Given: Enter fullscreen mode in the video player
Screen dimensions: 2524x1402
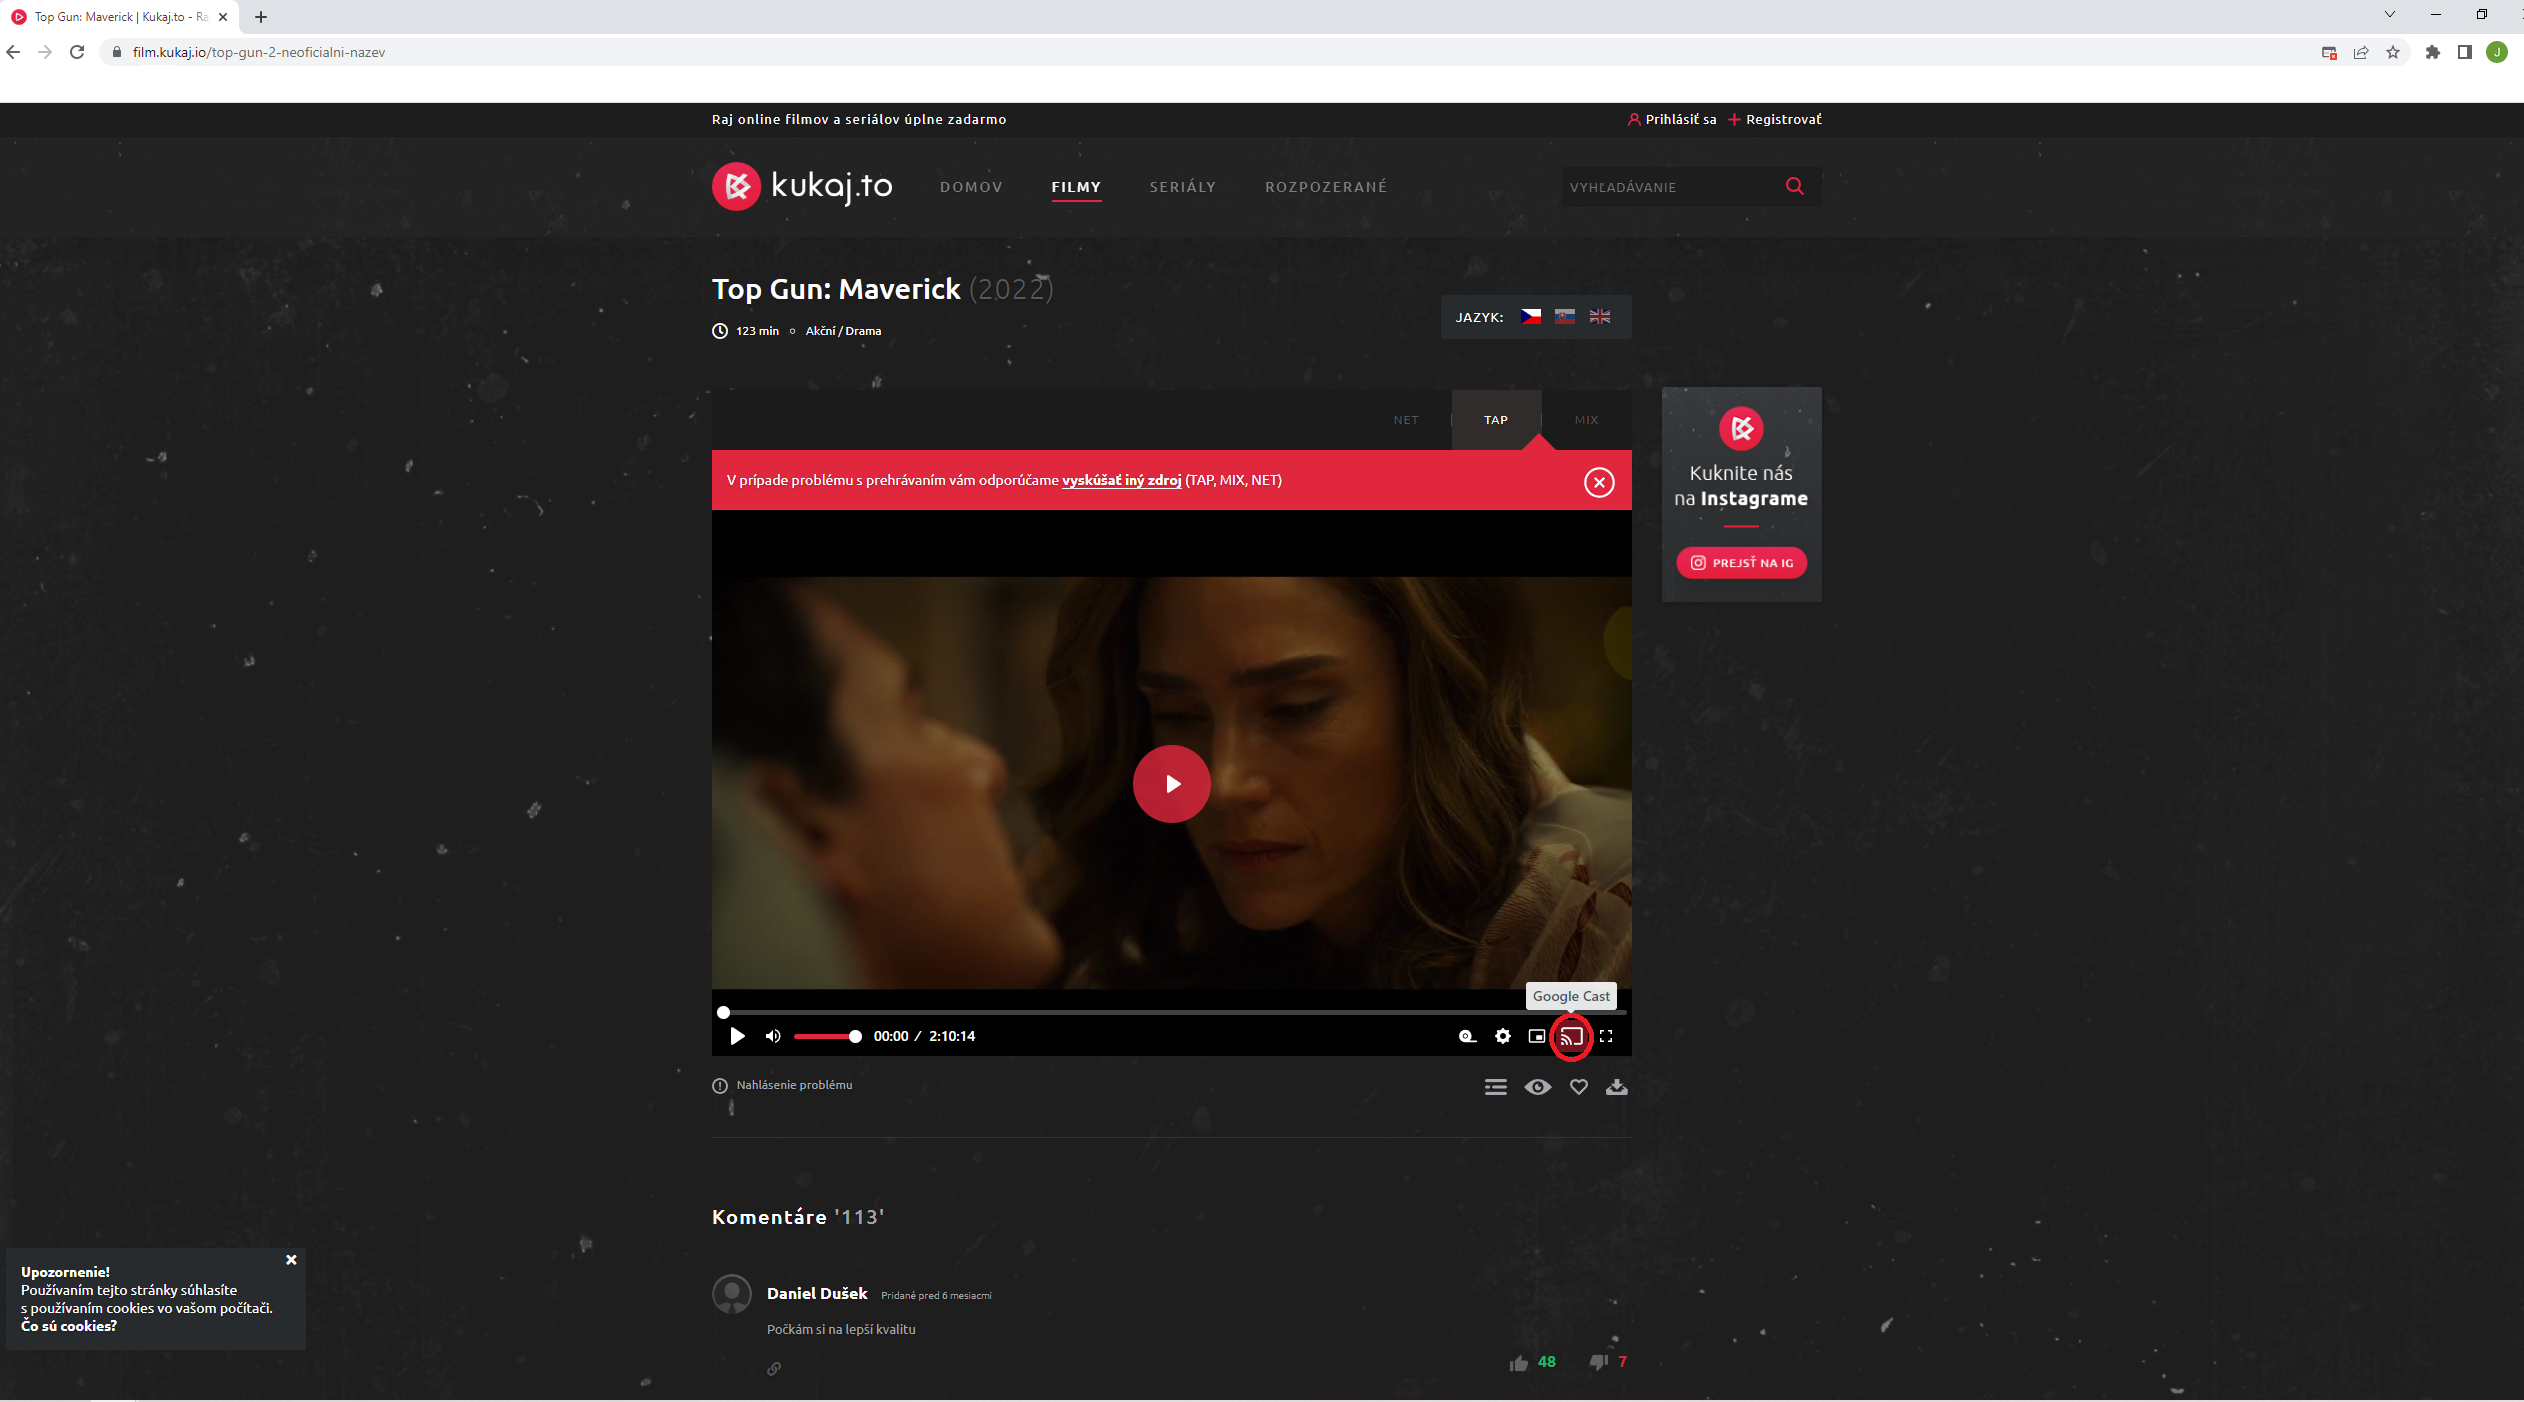Looking at the screenshot, I should coord(1606,1037).
